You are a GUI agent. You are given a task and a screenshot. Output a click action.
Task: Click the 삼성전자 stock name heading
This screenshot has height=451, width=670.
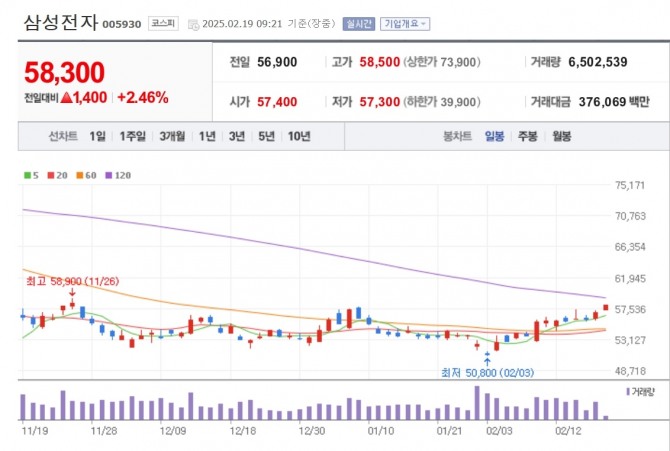(61, 23)
